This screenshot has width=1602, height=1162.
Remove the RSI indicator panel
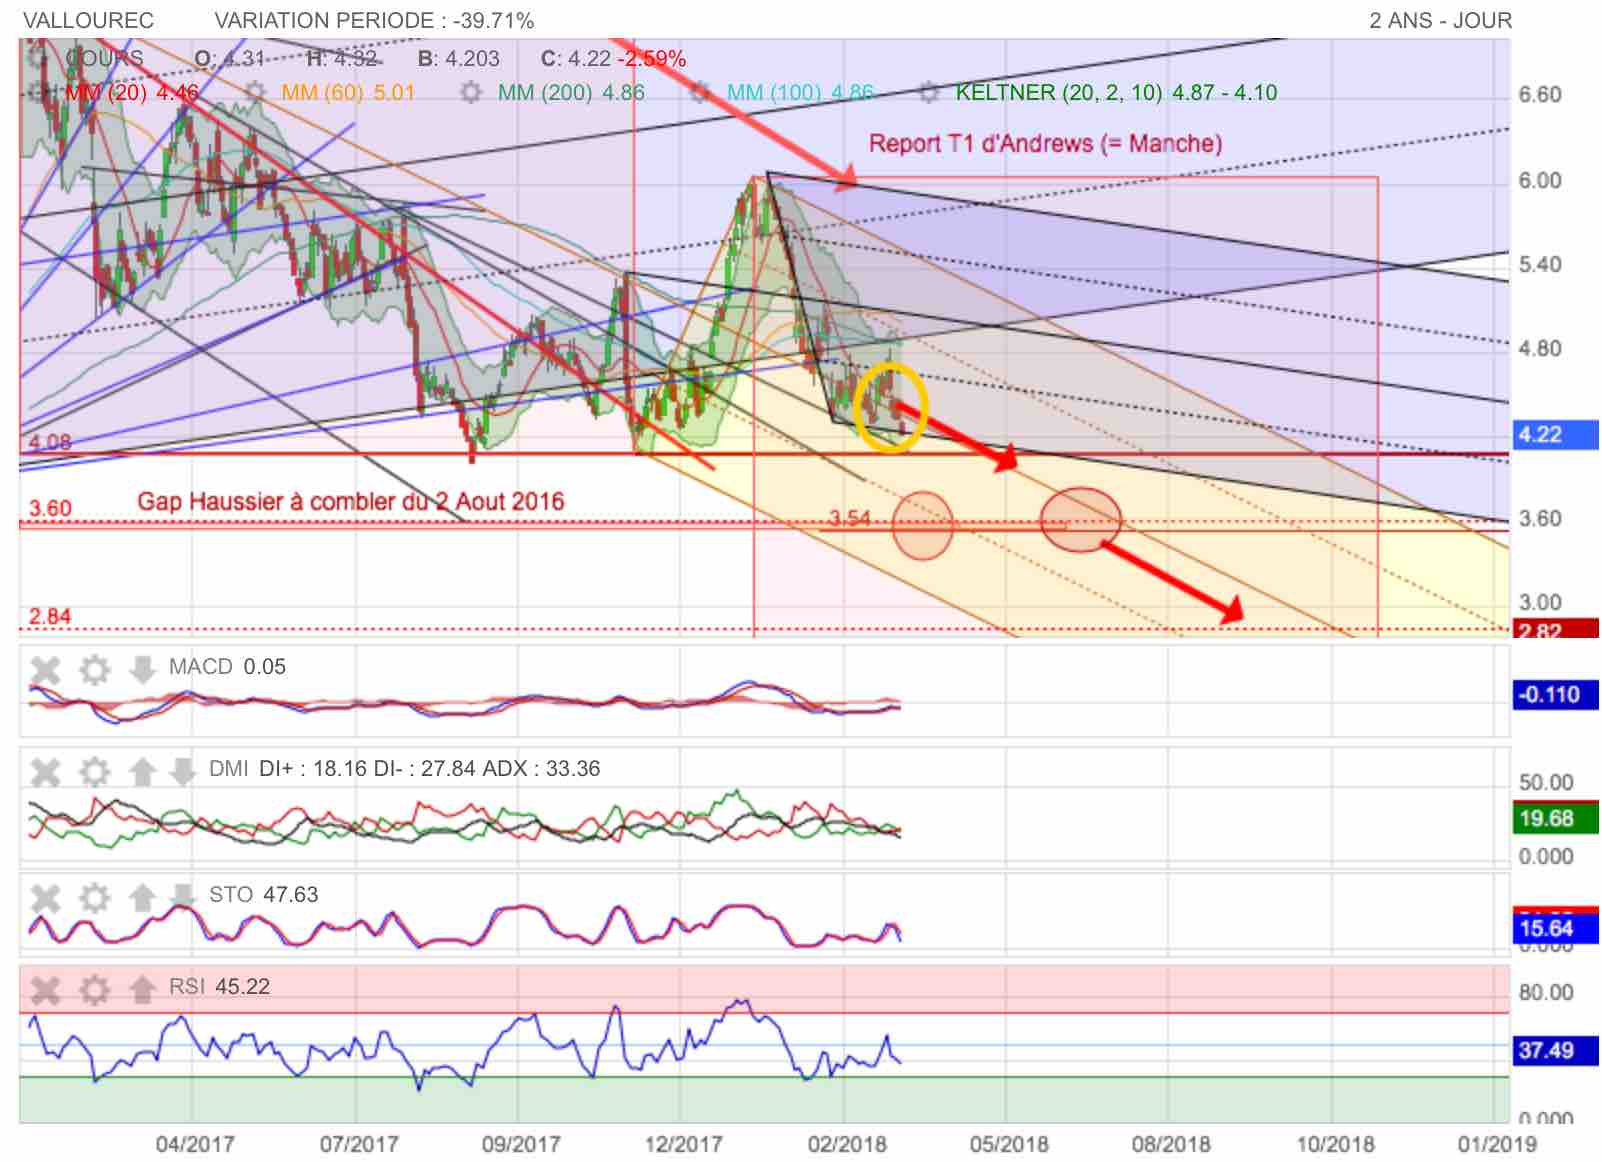[x=45, y=989]
